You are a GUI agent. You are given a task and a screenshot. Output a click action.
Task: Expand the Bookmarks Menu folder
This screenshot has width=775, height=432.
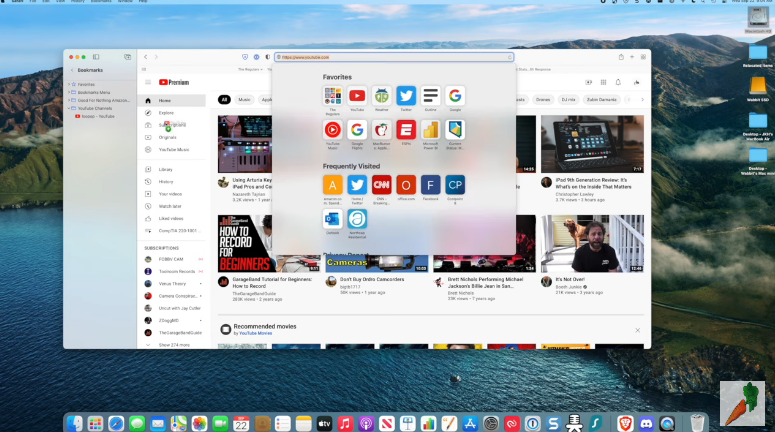[x=69, y=92]
